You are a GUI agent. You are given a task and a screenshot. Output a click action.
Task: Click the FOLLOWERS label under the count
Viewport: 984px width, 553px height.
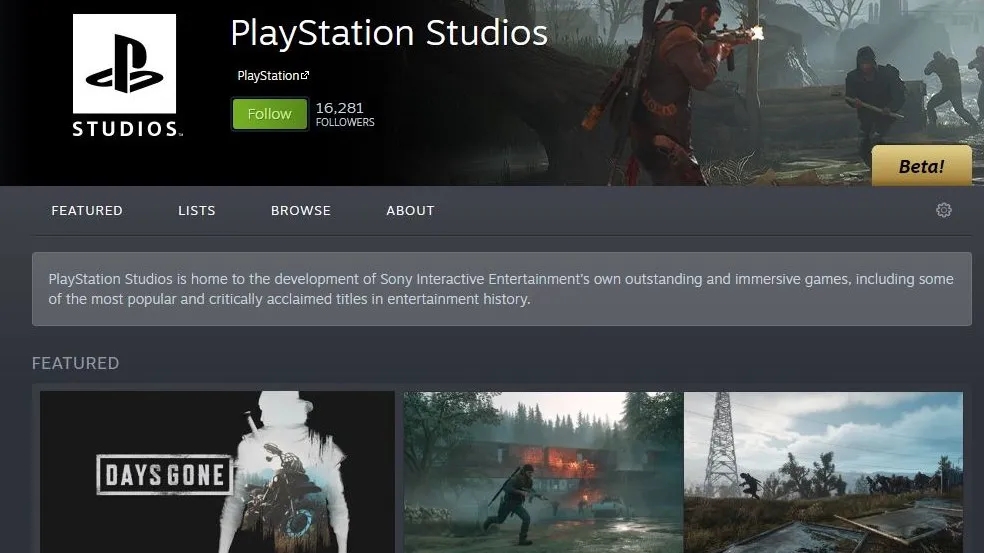click(x=345, y=123)
